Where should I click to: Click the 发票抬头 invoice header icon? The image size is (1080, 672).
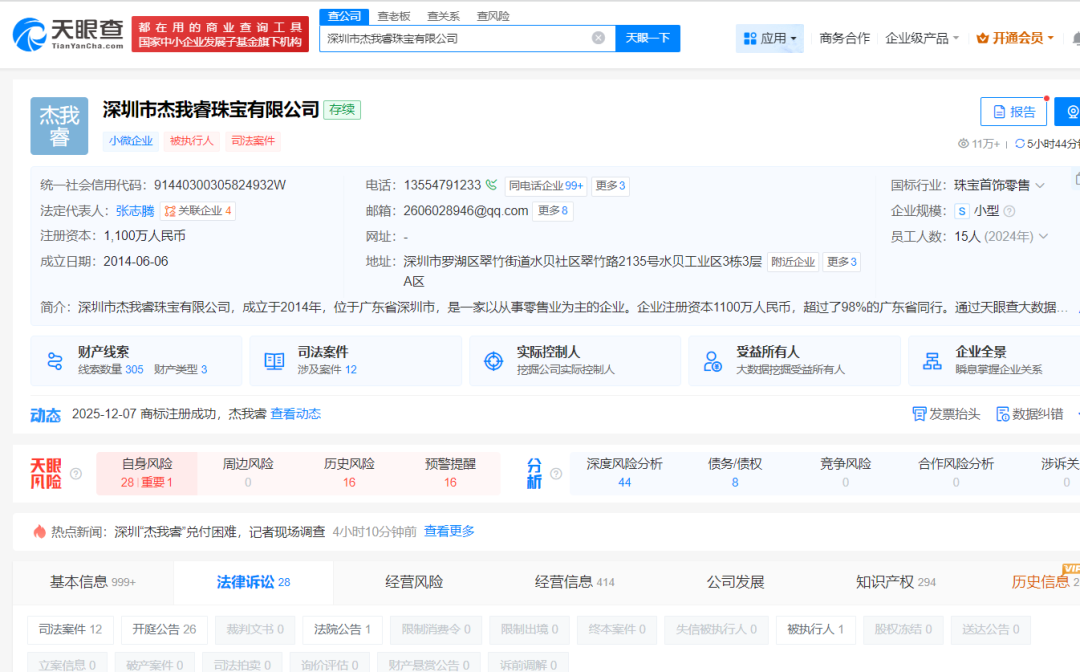click(919, 414)
